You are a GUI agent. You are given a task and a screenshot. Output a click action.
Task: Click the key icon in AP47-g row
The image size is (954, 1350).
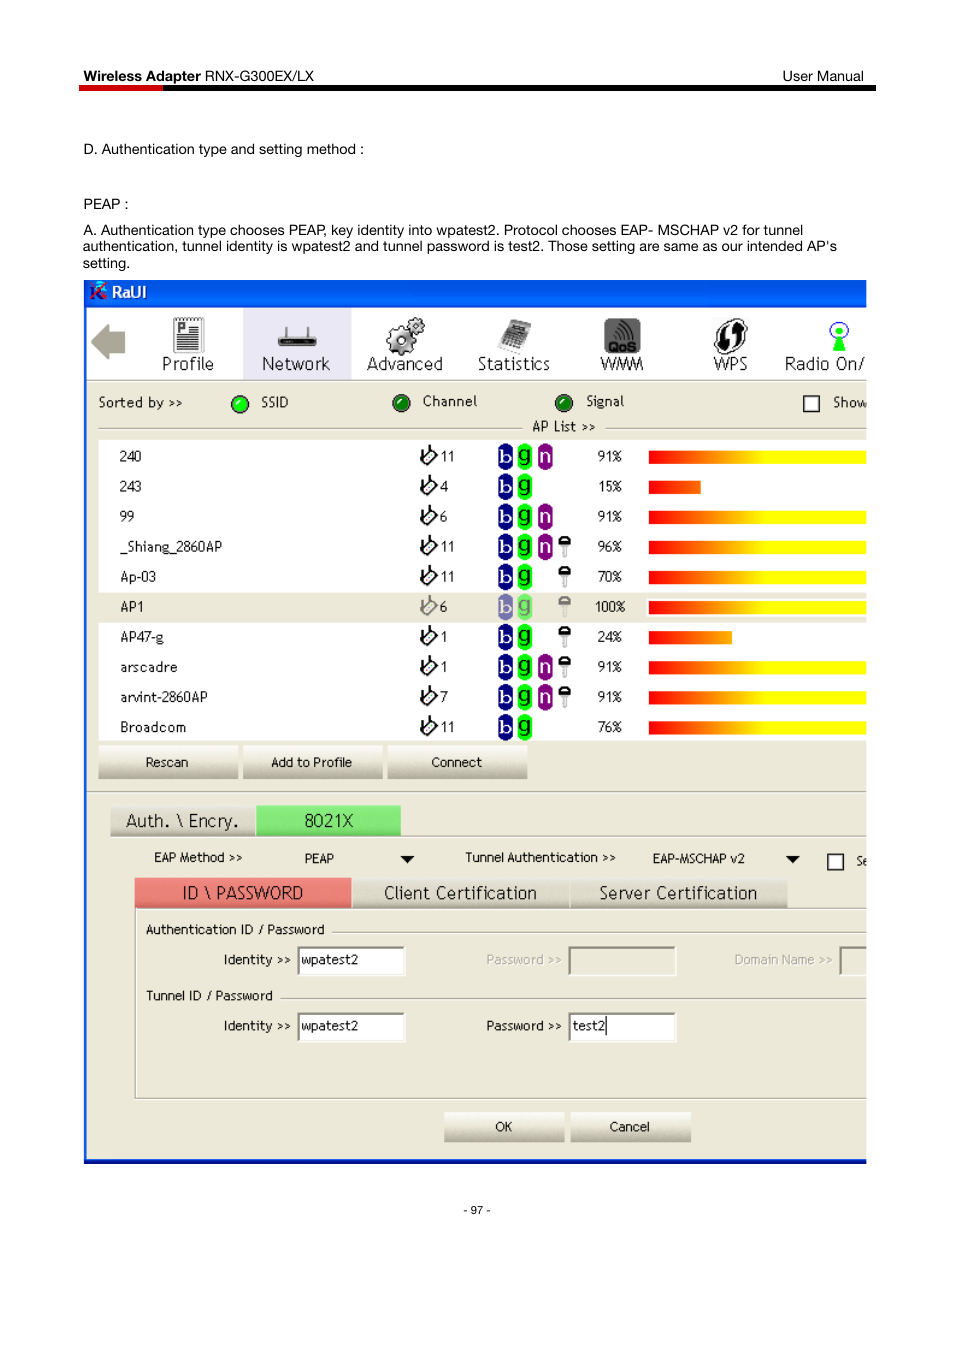point(565,636)
